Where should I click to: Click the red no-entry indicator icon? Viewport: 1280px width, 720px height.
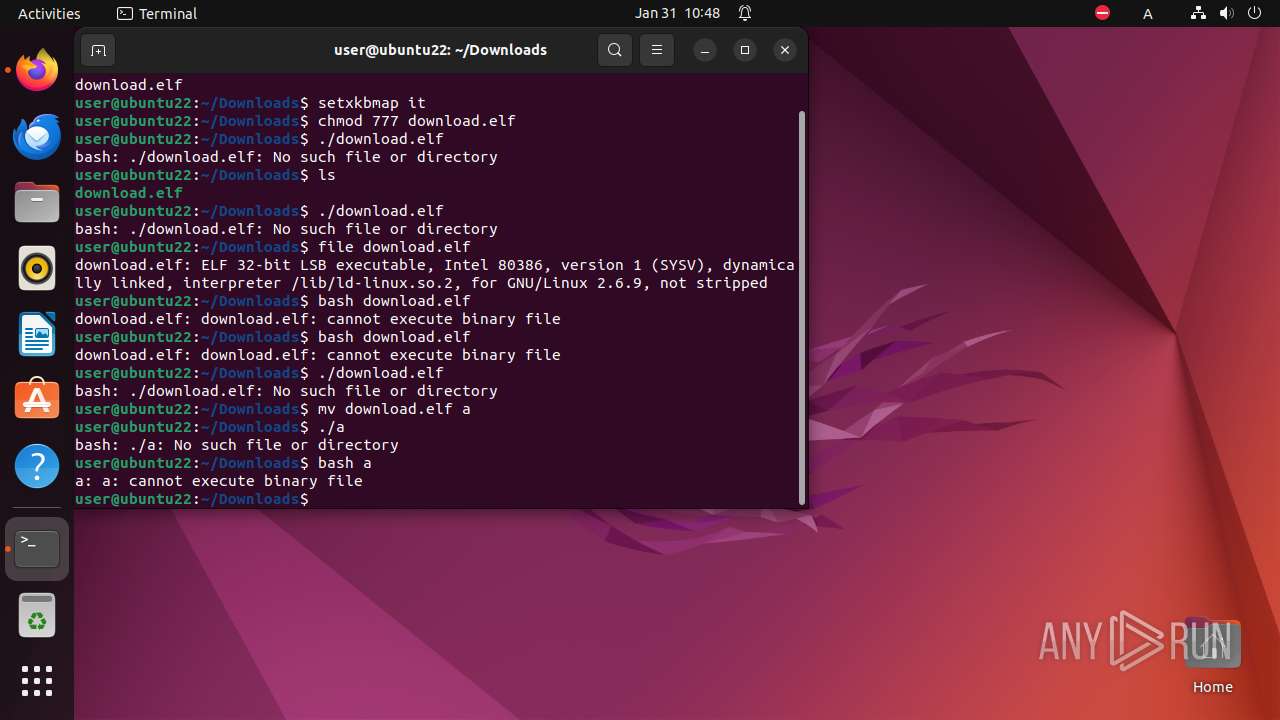click(1102, 13)
